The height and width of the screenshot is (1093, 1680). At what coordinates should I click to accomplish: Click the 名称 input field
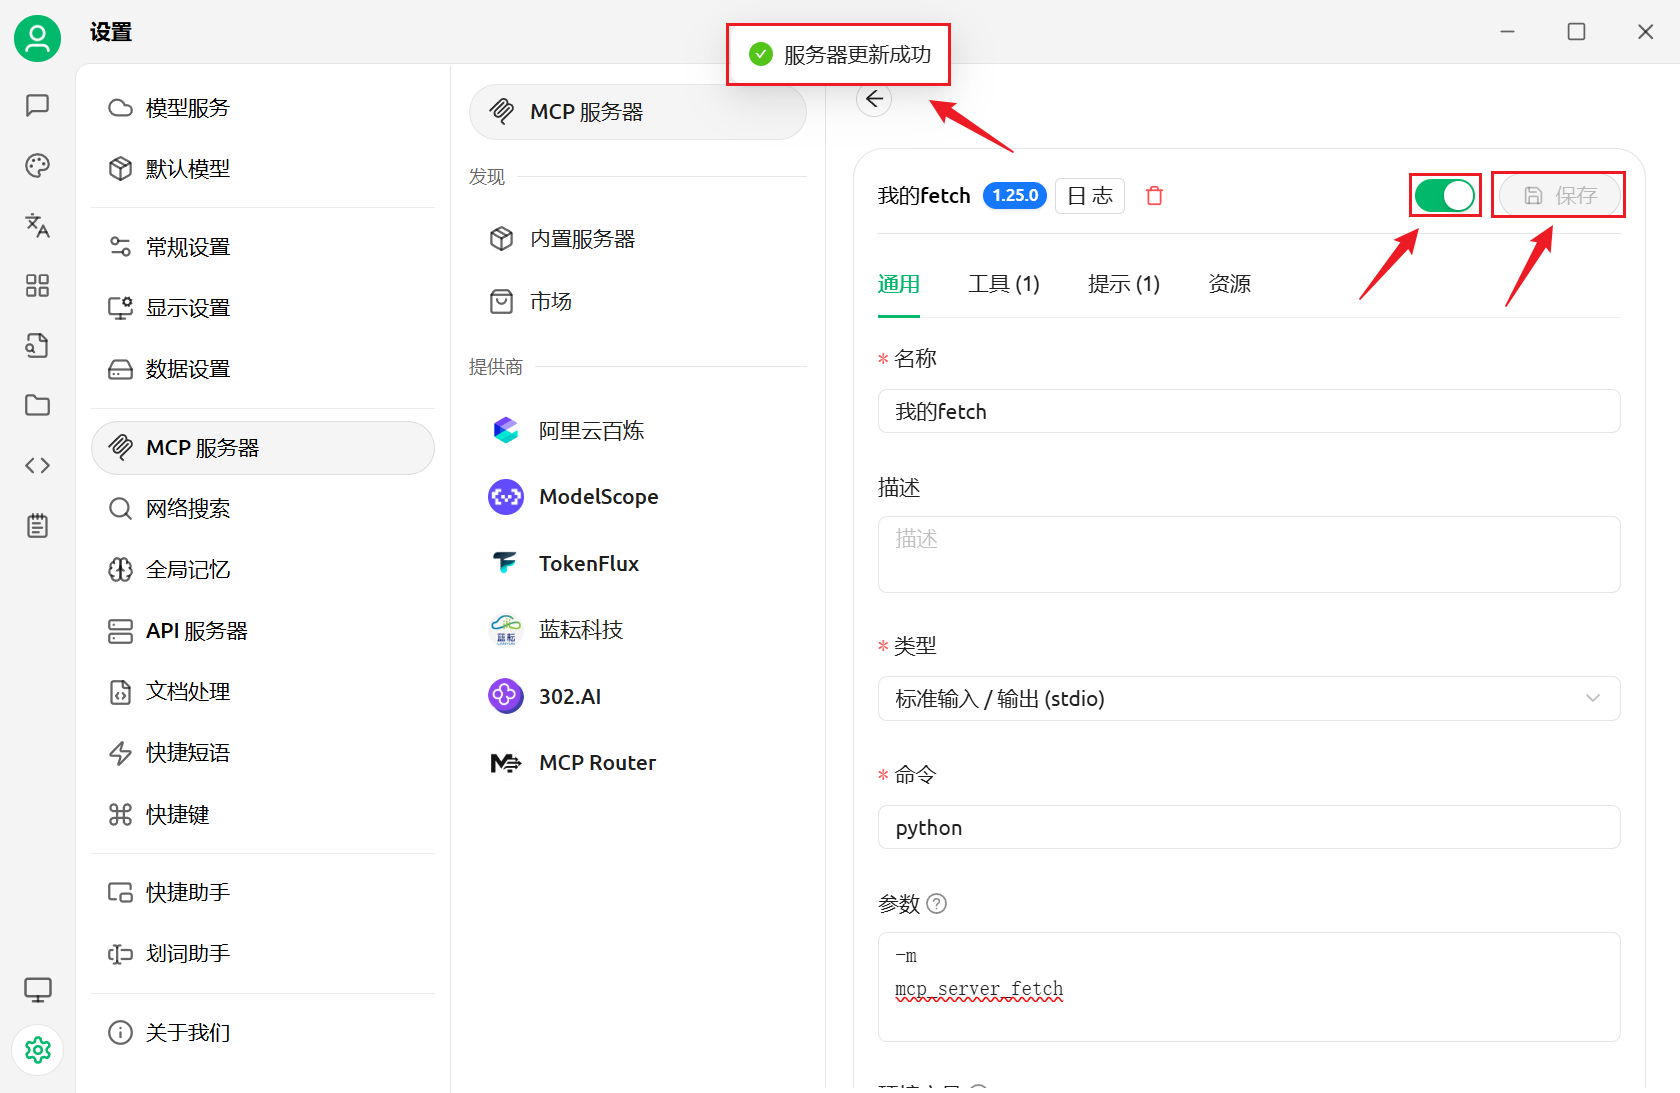tap(1249, 411)
